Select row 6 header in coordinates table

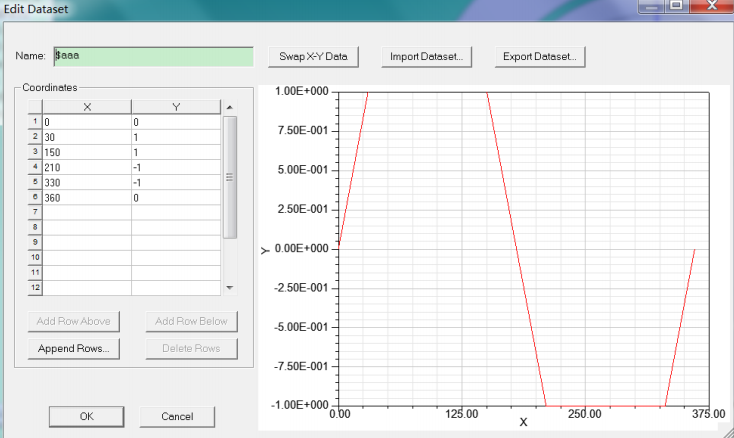coord(35,197)
